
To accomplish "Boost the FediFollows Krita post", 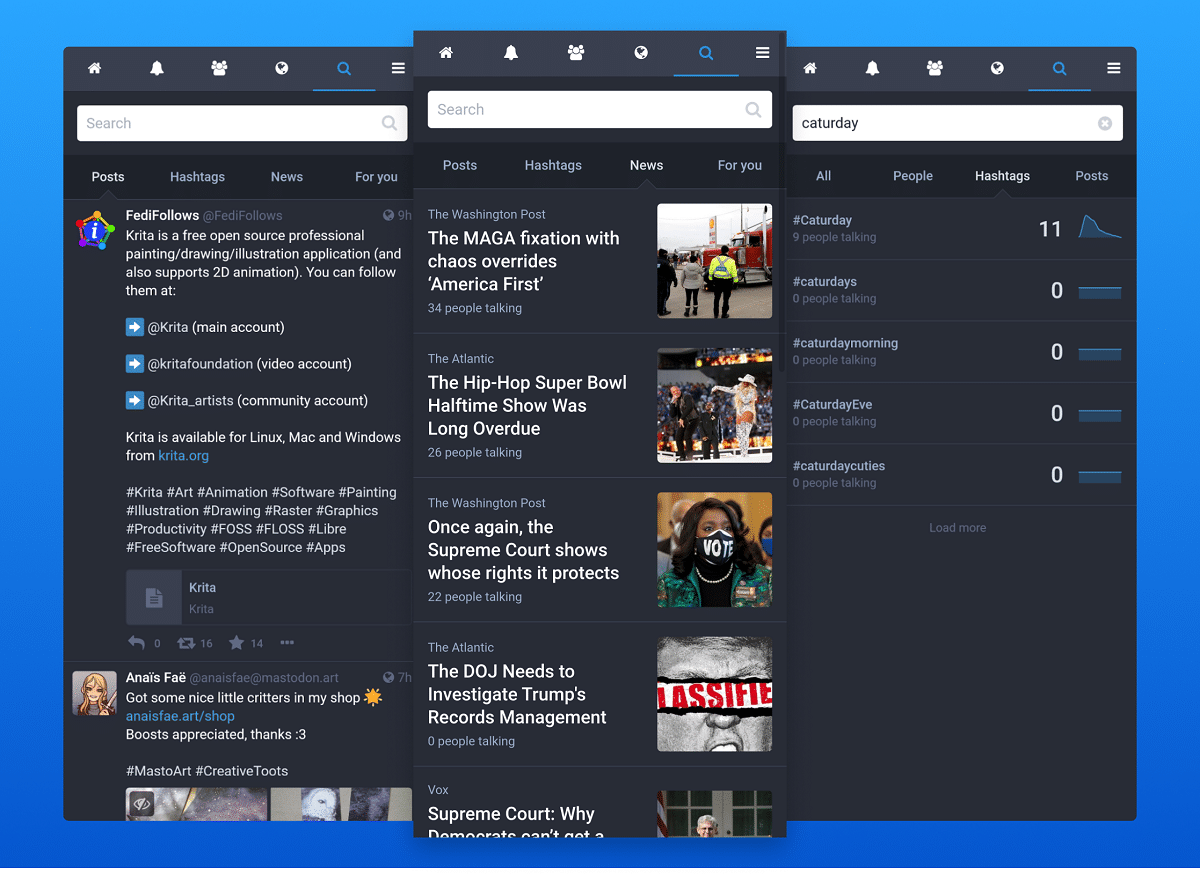I will click(x=187, y=643).
